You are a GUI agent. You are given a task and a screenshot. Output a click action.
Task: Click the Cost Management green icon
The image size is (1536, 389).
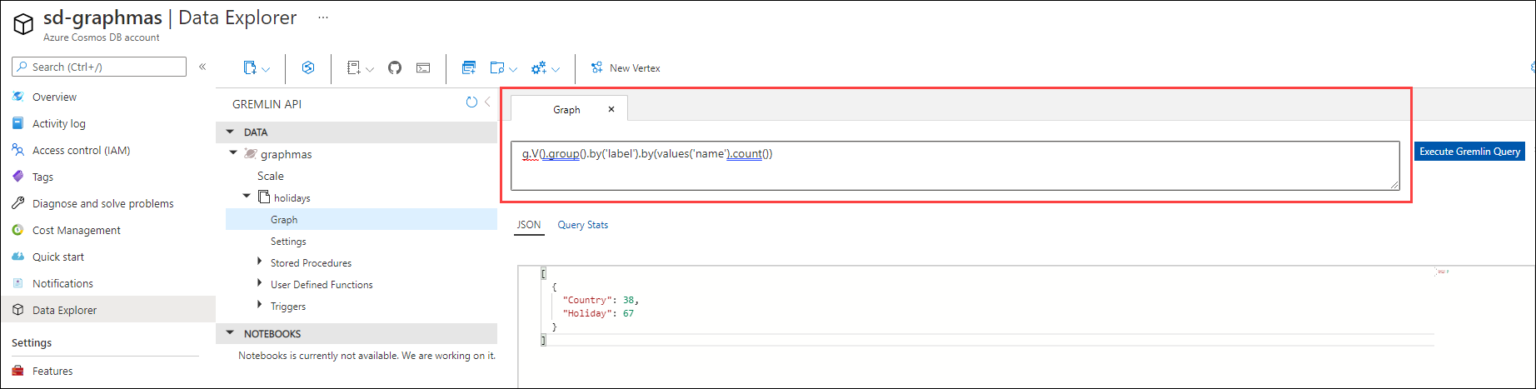(17, 230)
